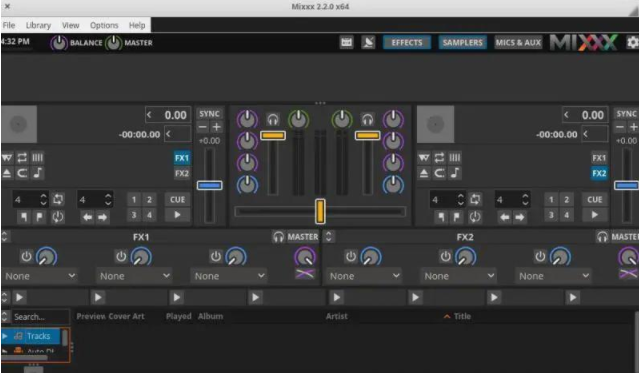
Task: Click the broadcast antenna icon in top bar
Action: point(368,42)
